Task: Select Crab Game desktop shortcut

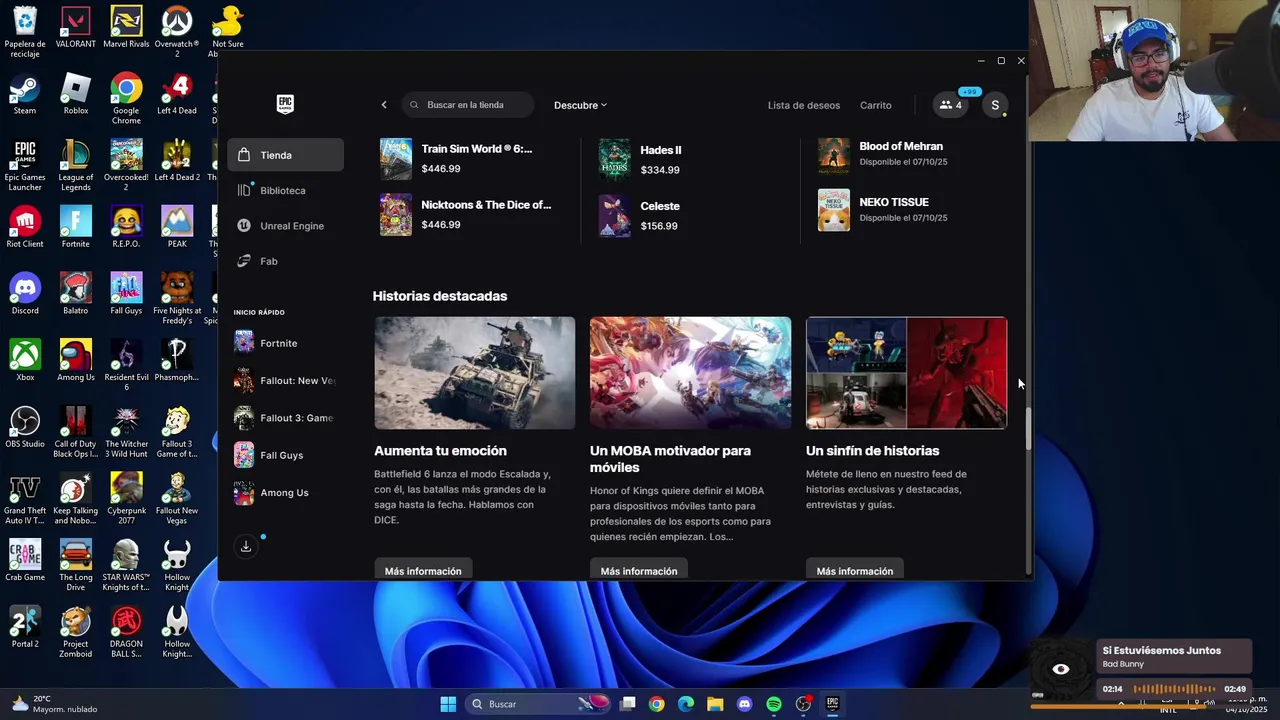Action: click(25, 561)
